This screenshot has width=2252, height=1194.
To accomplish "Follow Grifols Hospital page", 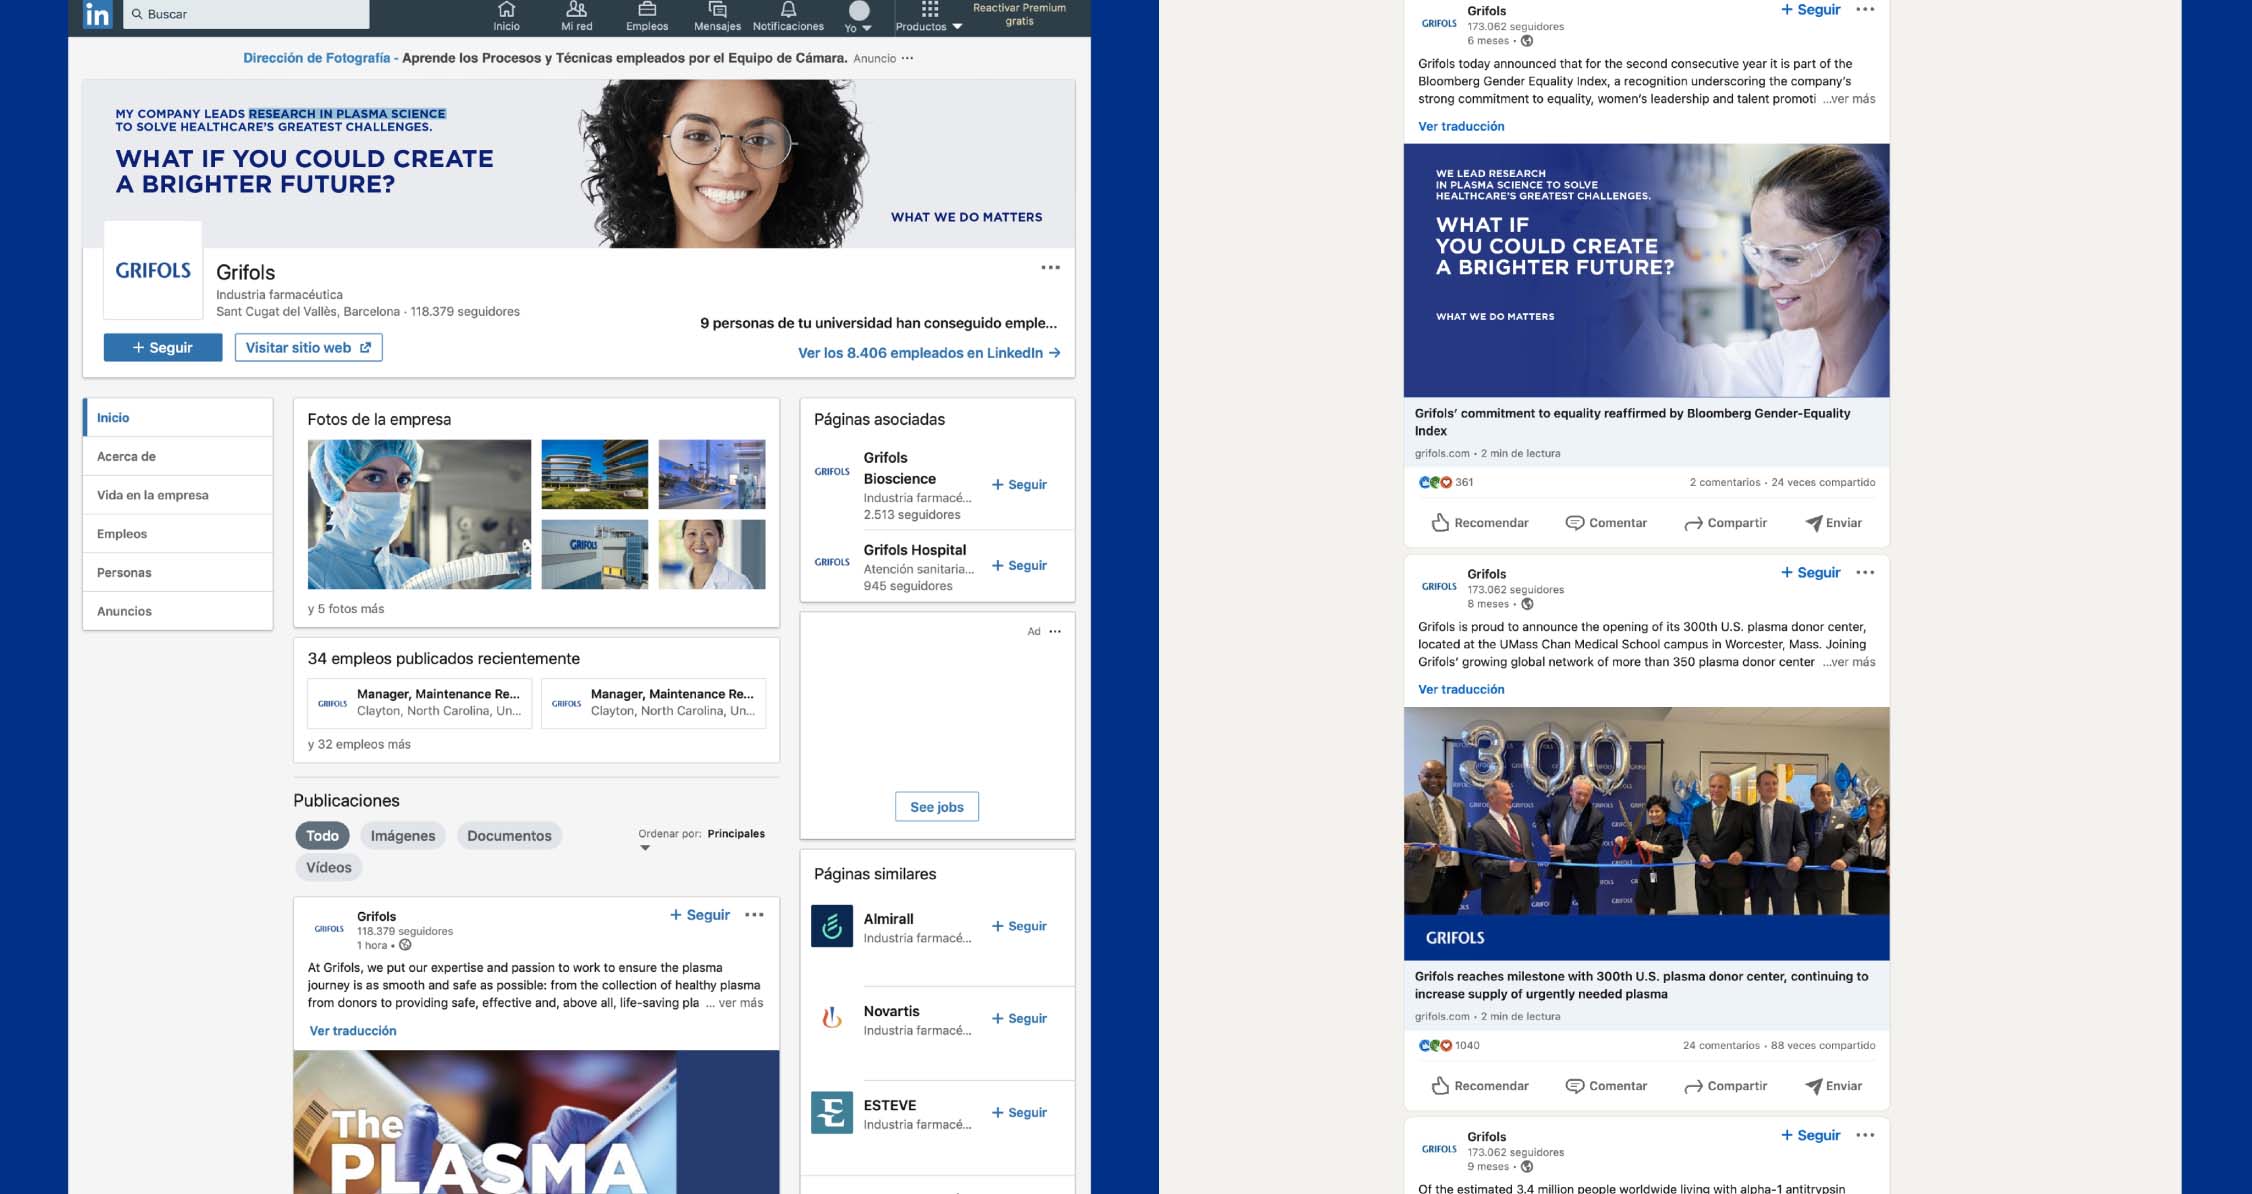I will [1019, 565].
